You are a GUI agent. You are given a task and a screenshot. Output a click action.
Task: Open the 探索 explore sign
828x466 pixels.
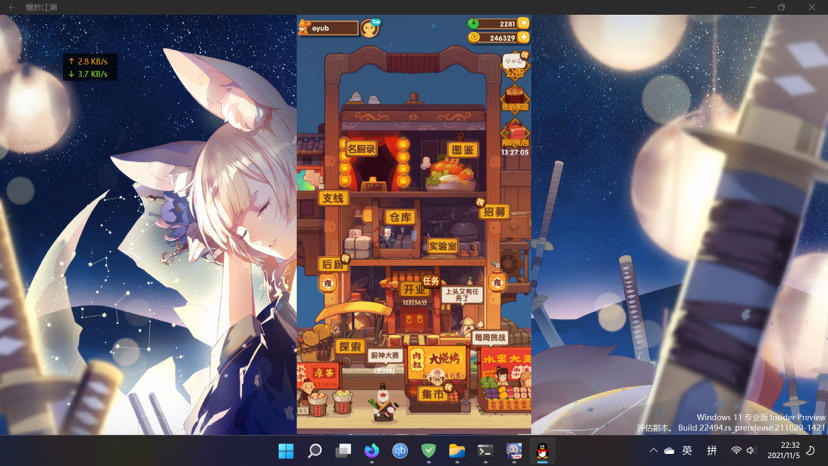coord(350,347)
